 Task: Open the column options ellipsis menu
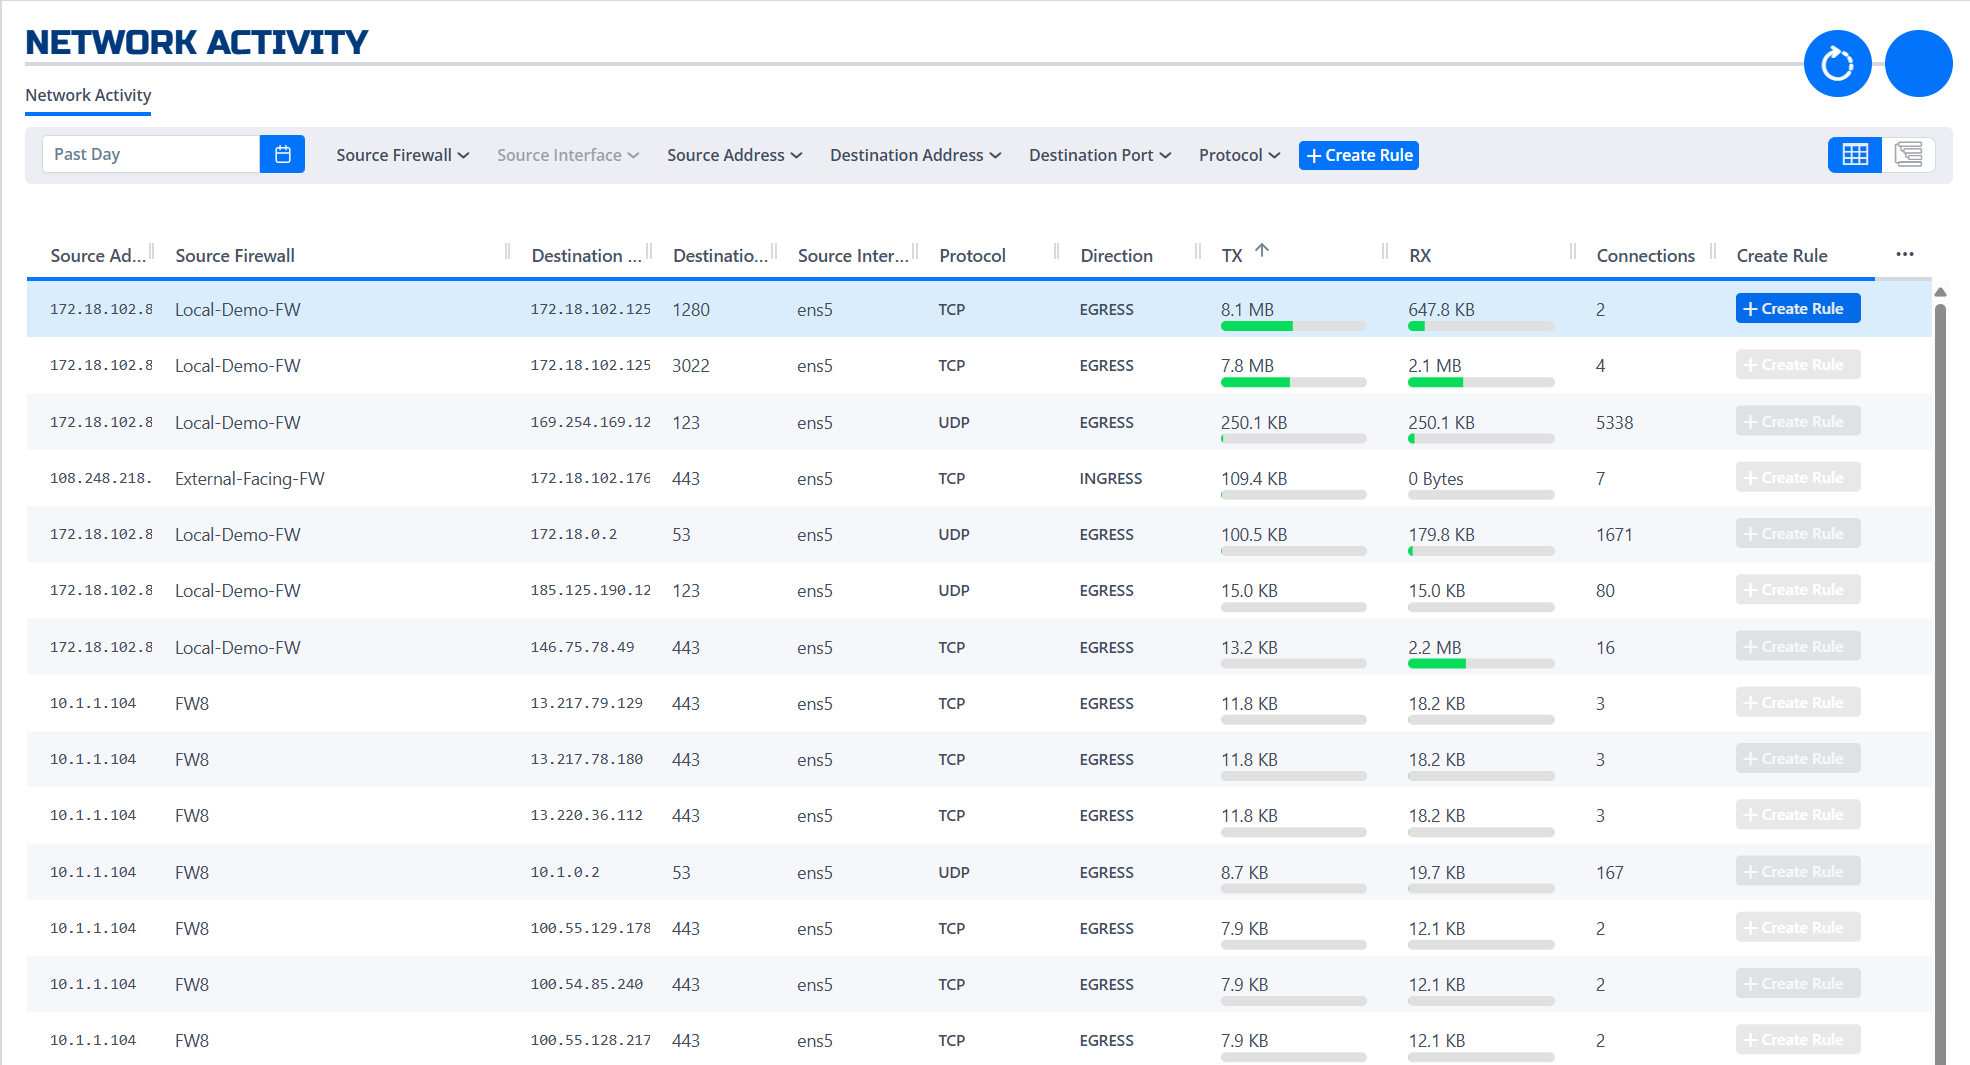coord(1905,254)
